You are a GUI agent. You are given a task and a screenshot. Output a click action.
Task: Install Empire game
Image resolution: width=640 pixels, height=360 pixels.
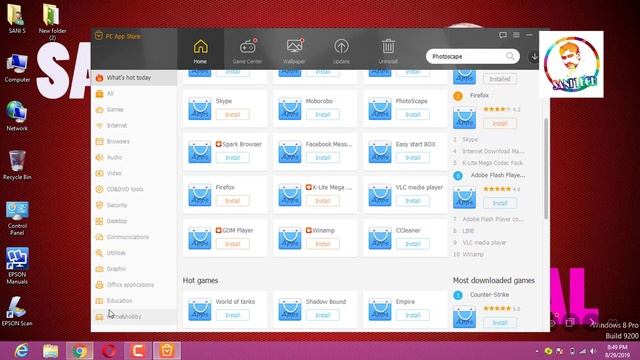413,315
